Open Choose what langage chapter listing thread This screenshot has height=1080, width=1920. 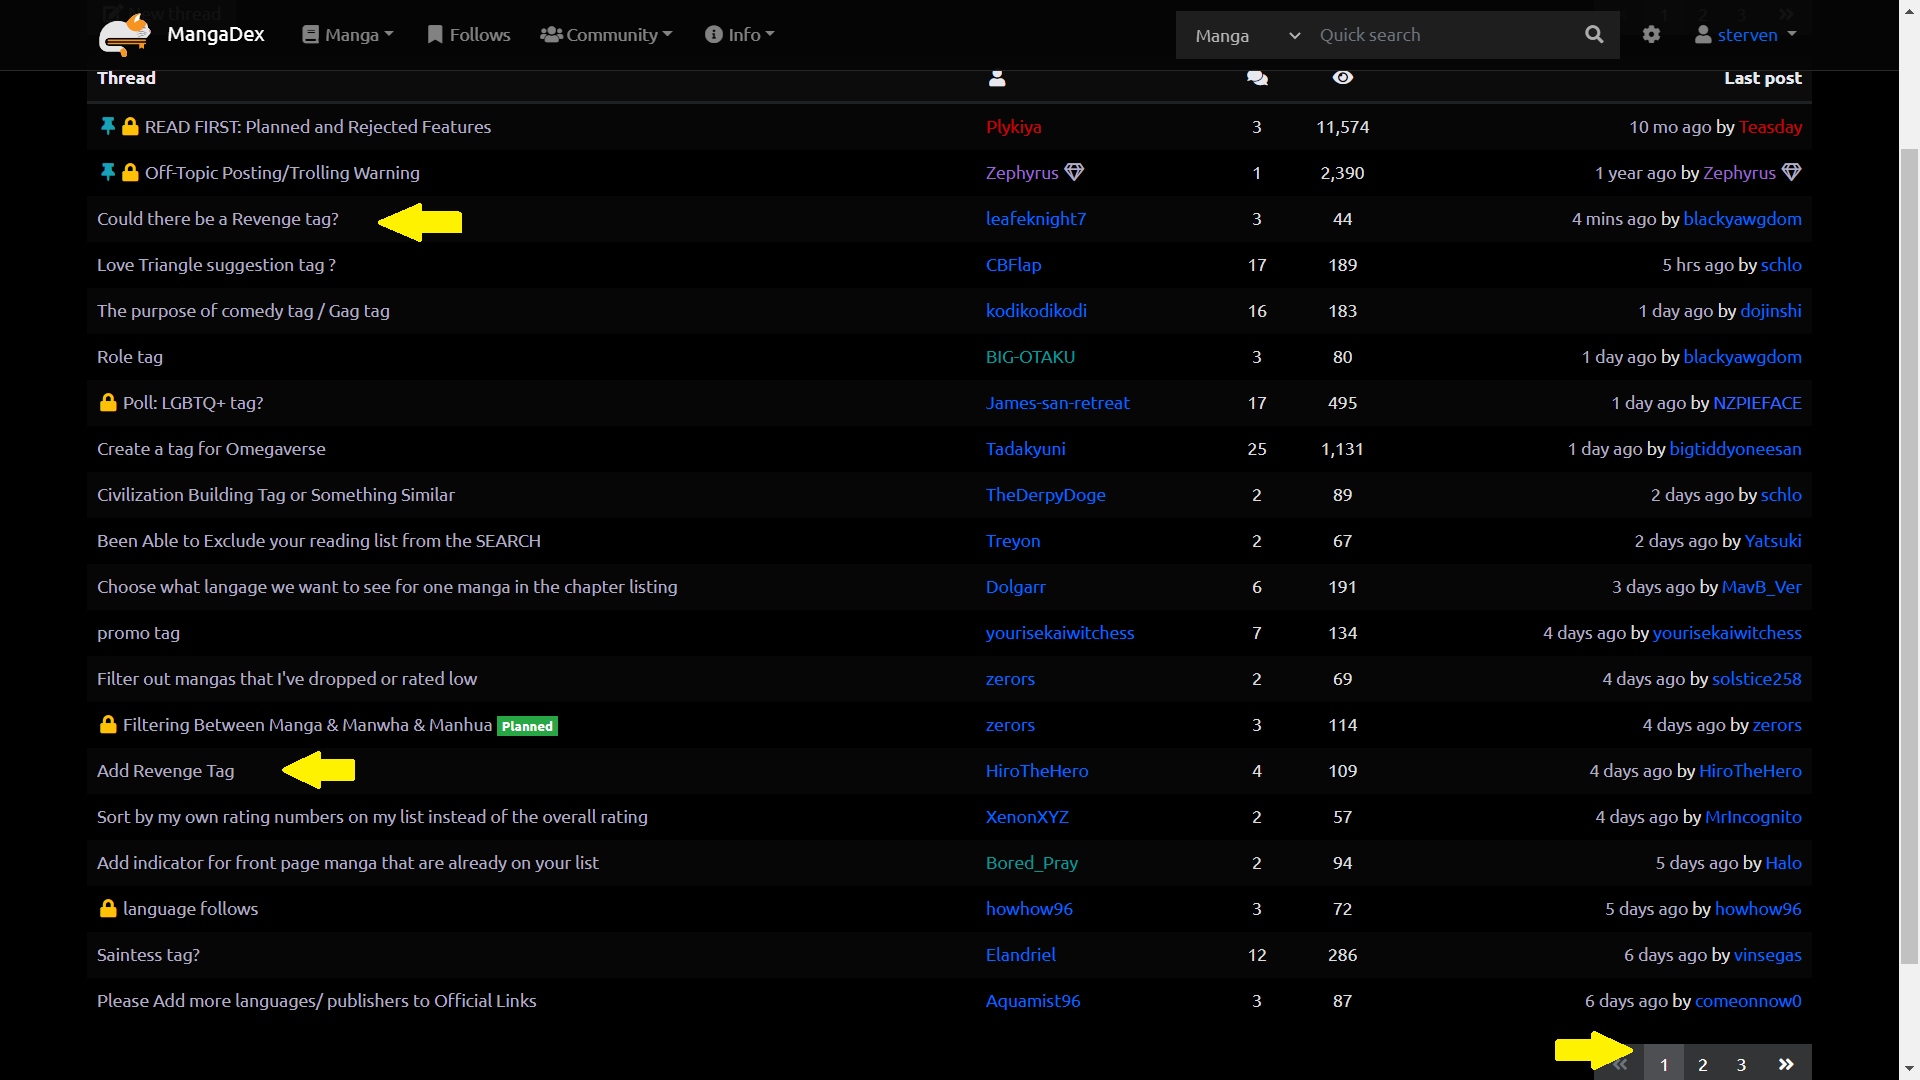pos(387,587)
